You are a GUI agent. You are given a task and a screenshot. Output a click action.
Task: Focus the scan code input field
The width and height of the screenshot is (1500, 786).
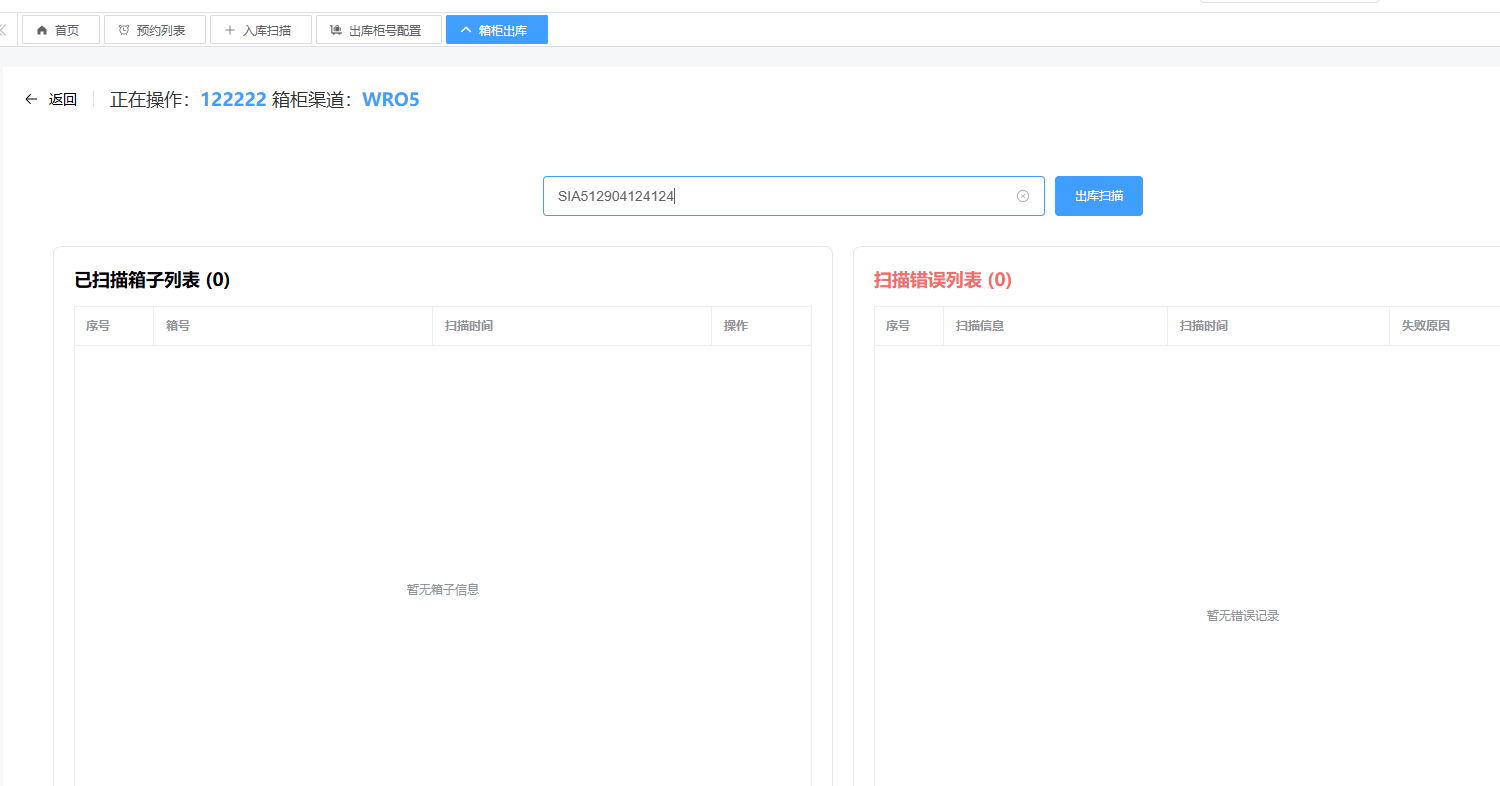pos(780,196)
